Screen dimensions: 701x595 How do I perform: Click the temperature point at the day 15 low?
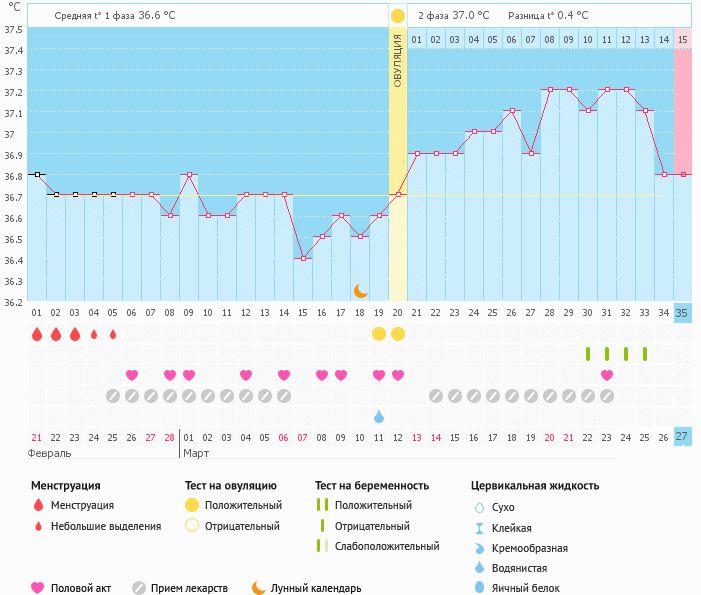tap(303, 259)
